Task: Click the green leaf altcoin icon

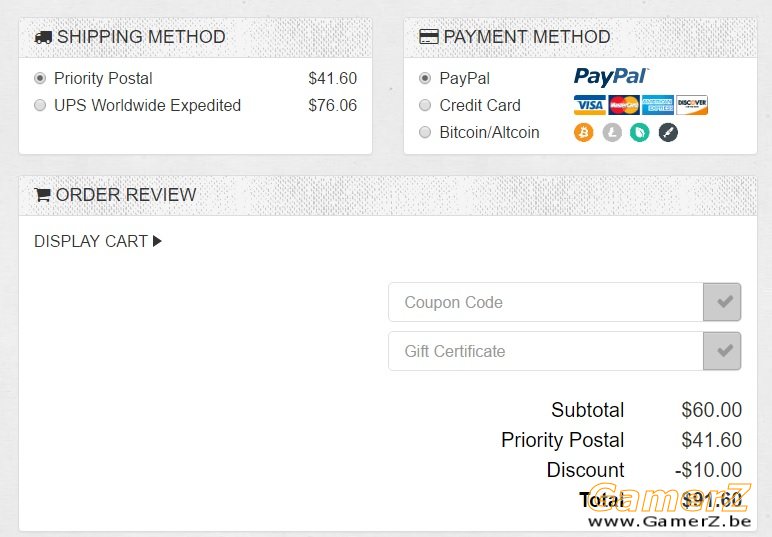Action: 640,132
